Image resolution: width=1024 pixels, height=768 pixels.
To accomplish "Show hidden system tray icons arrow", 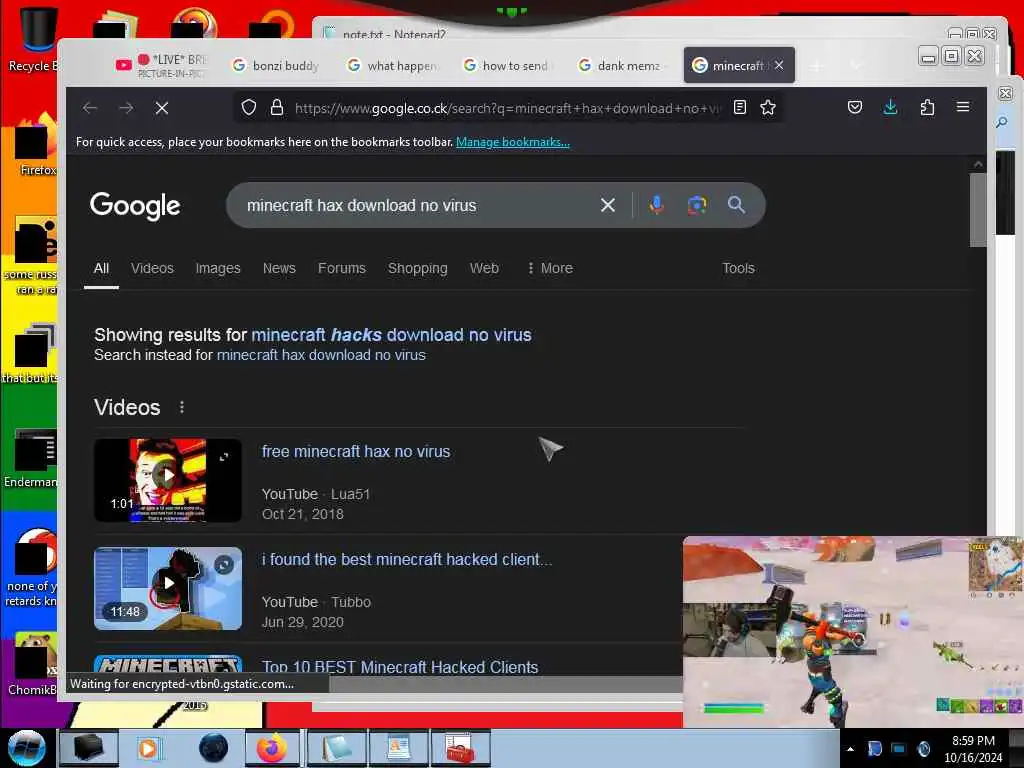I will (850, 749).
